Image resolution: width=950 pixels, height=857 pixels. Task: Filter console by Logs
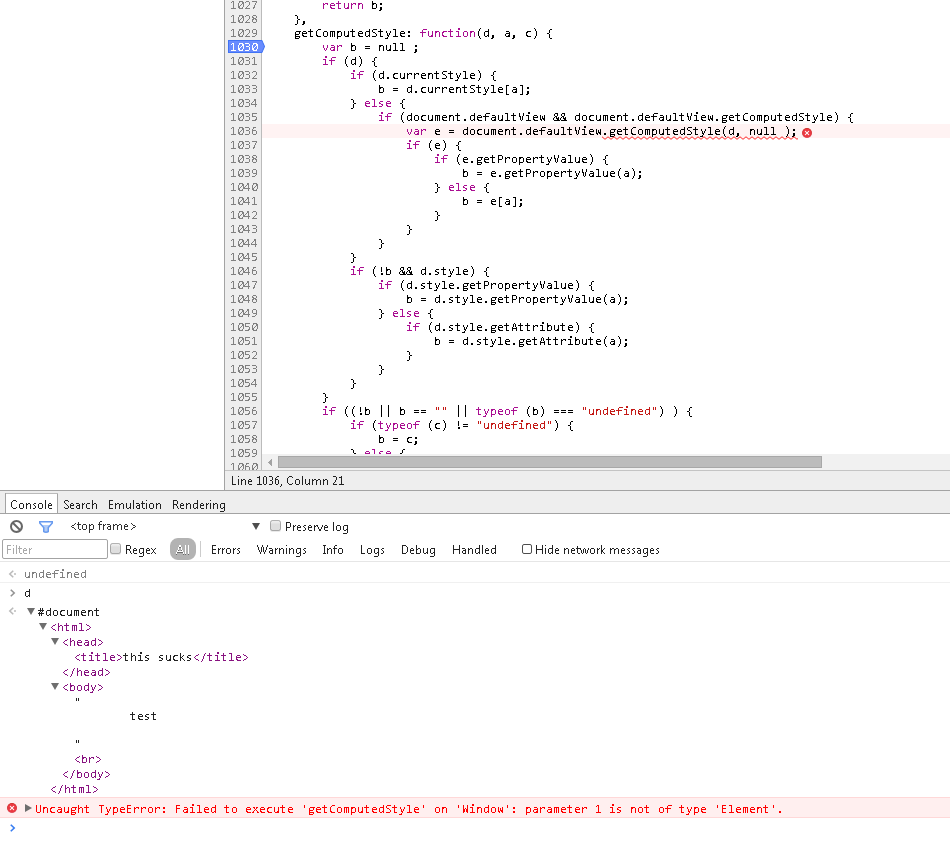[x=372, y=549]
